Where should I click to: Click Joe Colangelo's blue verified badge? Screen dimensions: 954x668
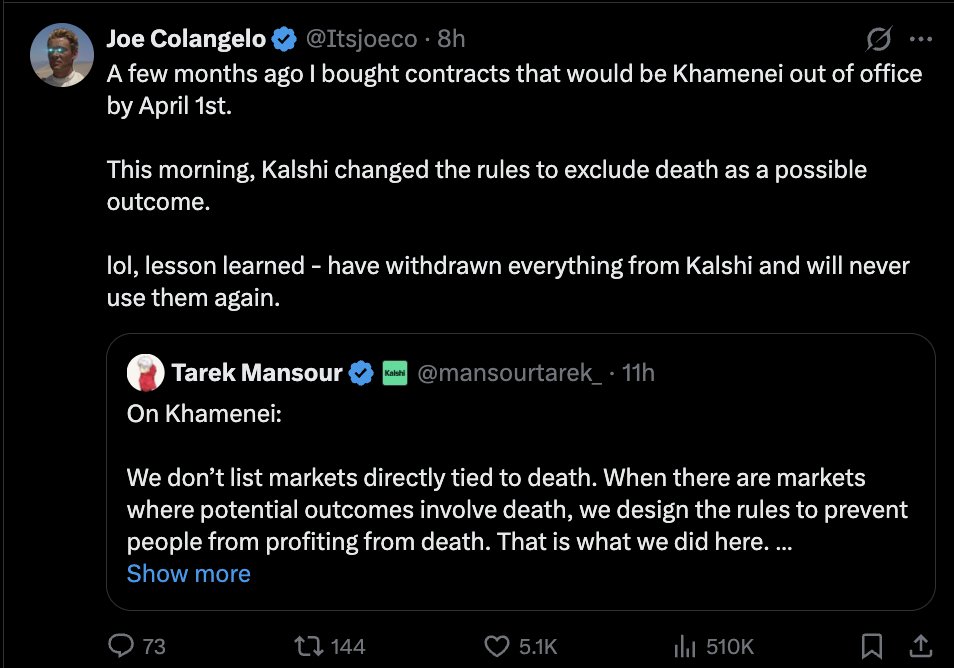284,39
